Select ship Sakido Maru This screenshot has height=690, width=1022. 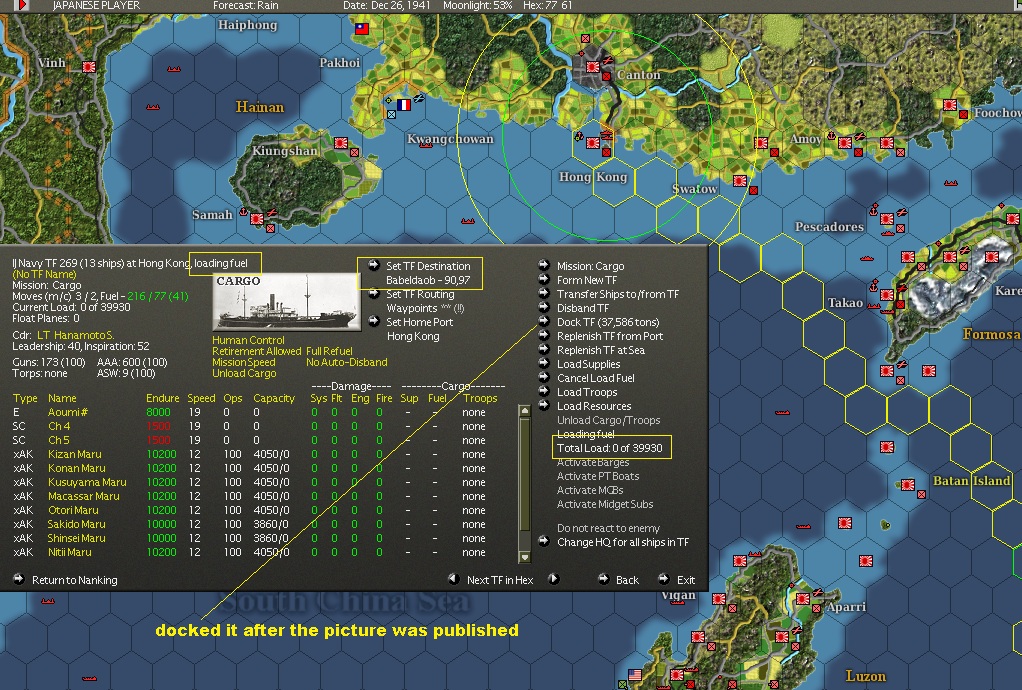click(x=76, y=525)
